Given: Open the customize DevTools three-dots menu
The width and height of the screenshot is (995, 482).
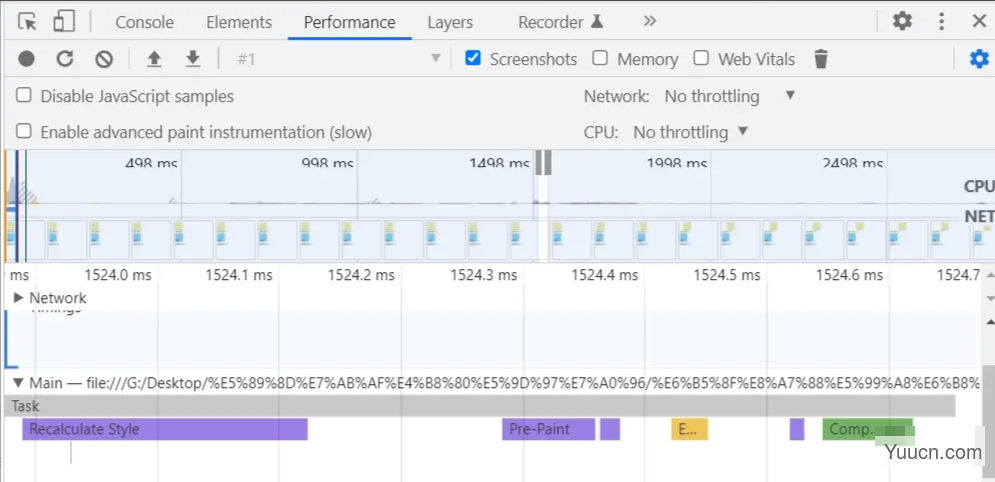Looking at the screenshot, I should click(x=942, y=22).
